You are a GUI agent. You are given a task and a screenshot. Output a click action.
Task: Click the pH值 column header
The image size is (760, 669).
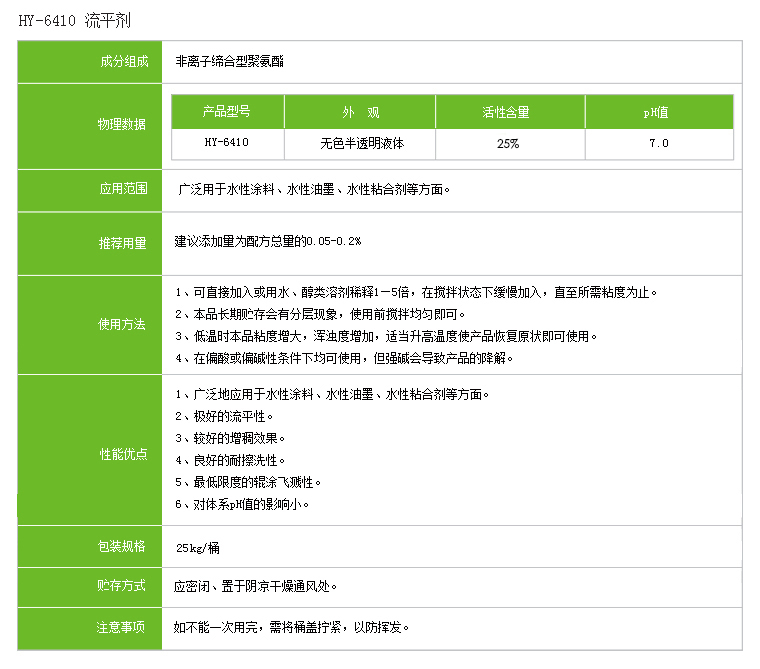[x=657, y=112]
